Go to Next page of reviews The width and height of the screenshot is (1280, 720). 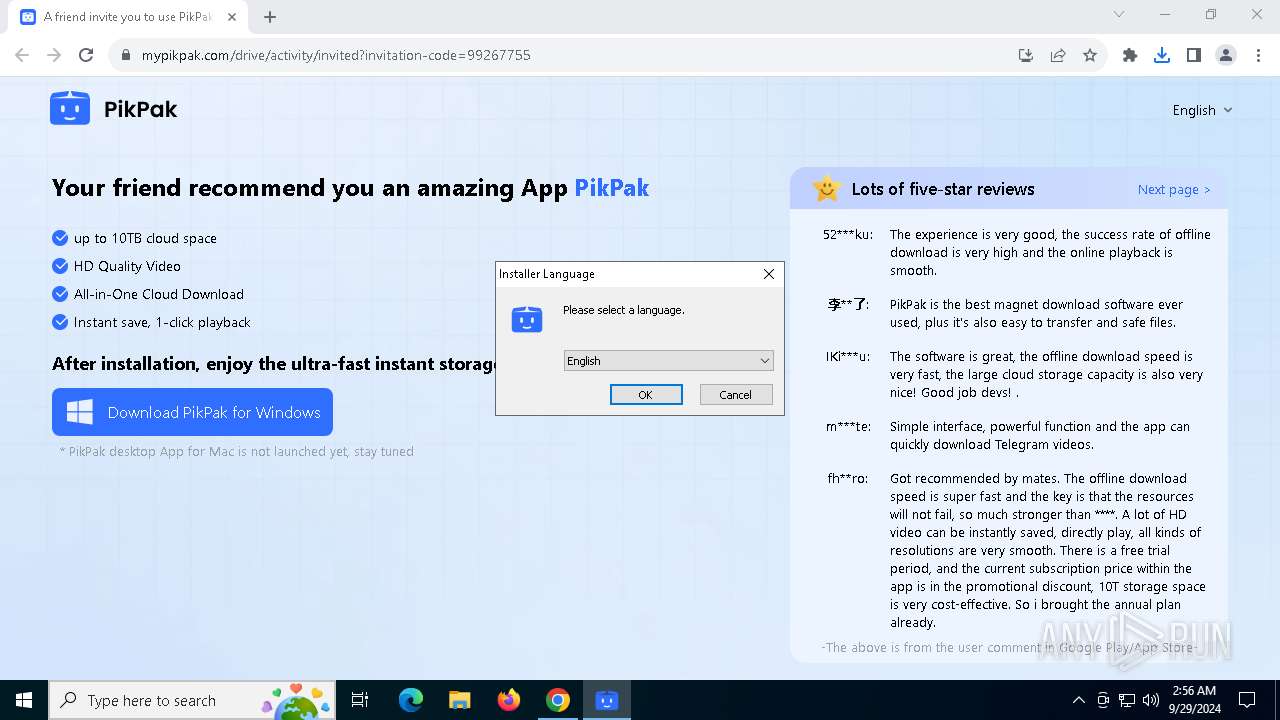1174,189
